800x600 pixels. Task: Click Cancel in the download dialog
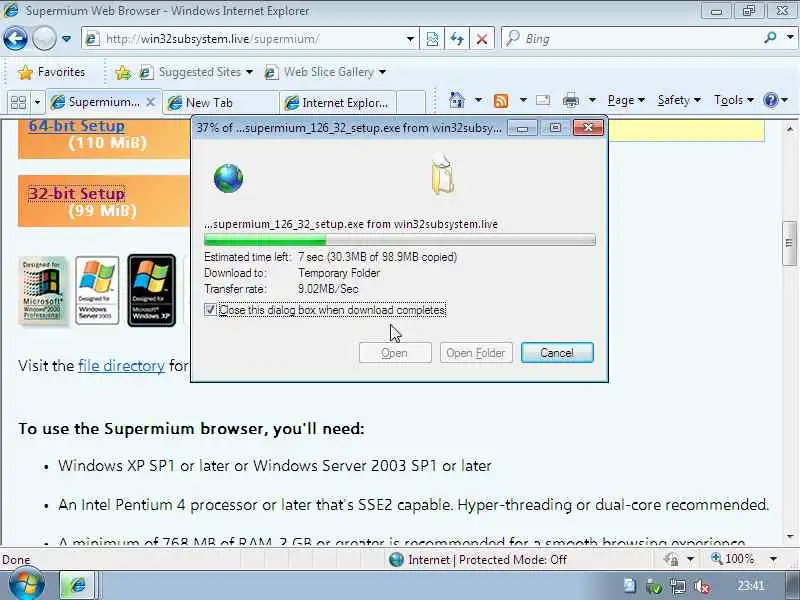(557, 353)
